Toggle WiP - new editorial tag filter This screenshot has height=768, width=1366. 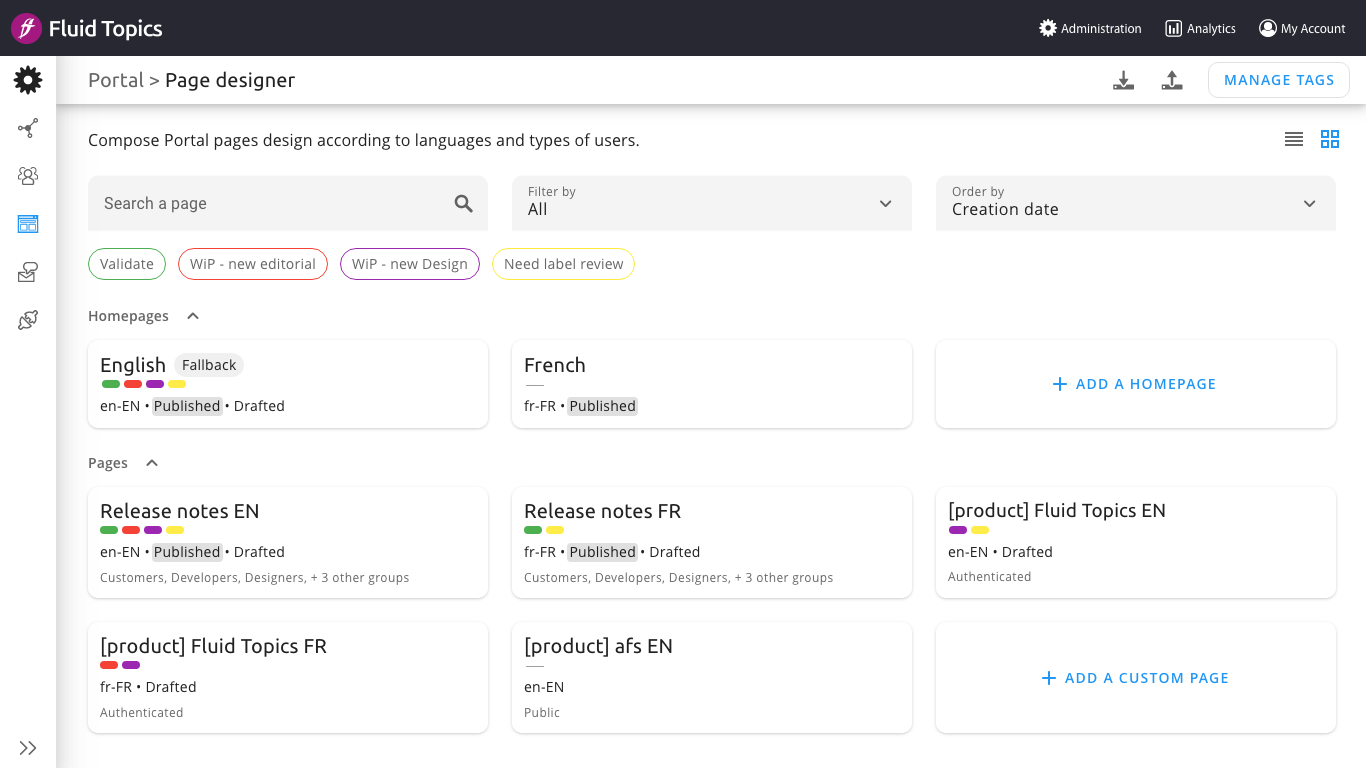pyautogui.click(x=253, y=264)
